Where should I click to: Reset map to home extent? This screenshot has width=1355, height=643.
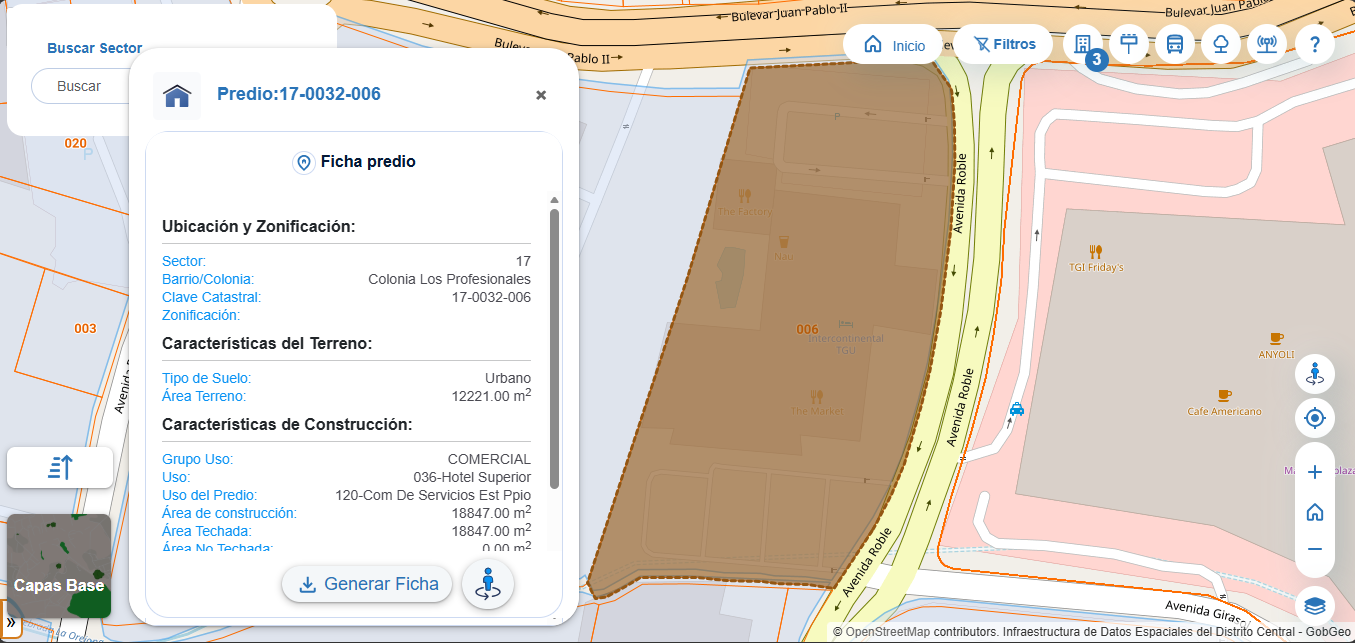[1315, 512]
